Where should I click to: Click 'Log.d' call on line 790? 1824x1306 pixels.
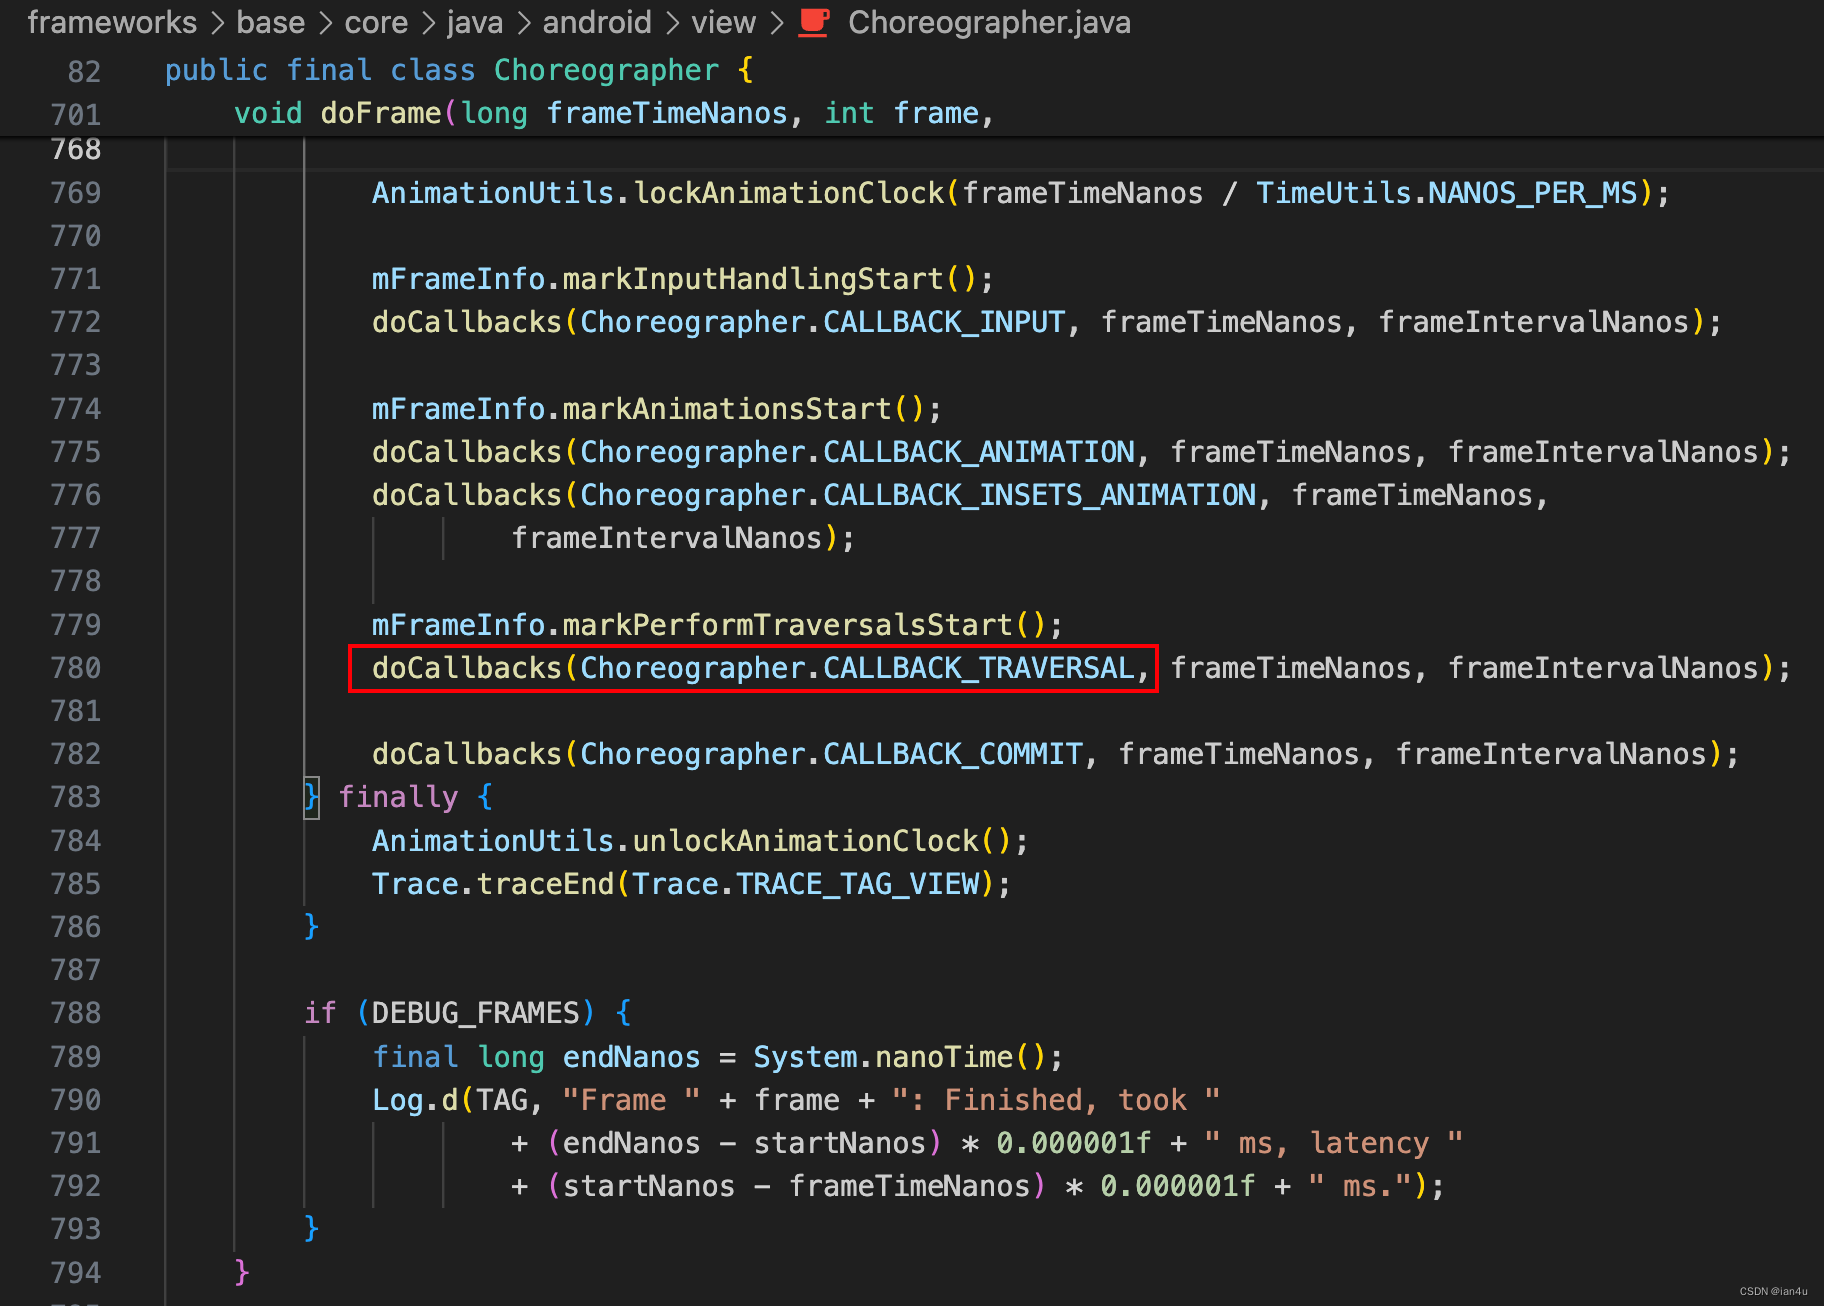[415, 1100]
